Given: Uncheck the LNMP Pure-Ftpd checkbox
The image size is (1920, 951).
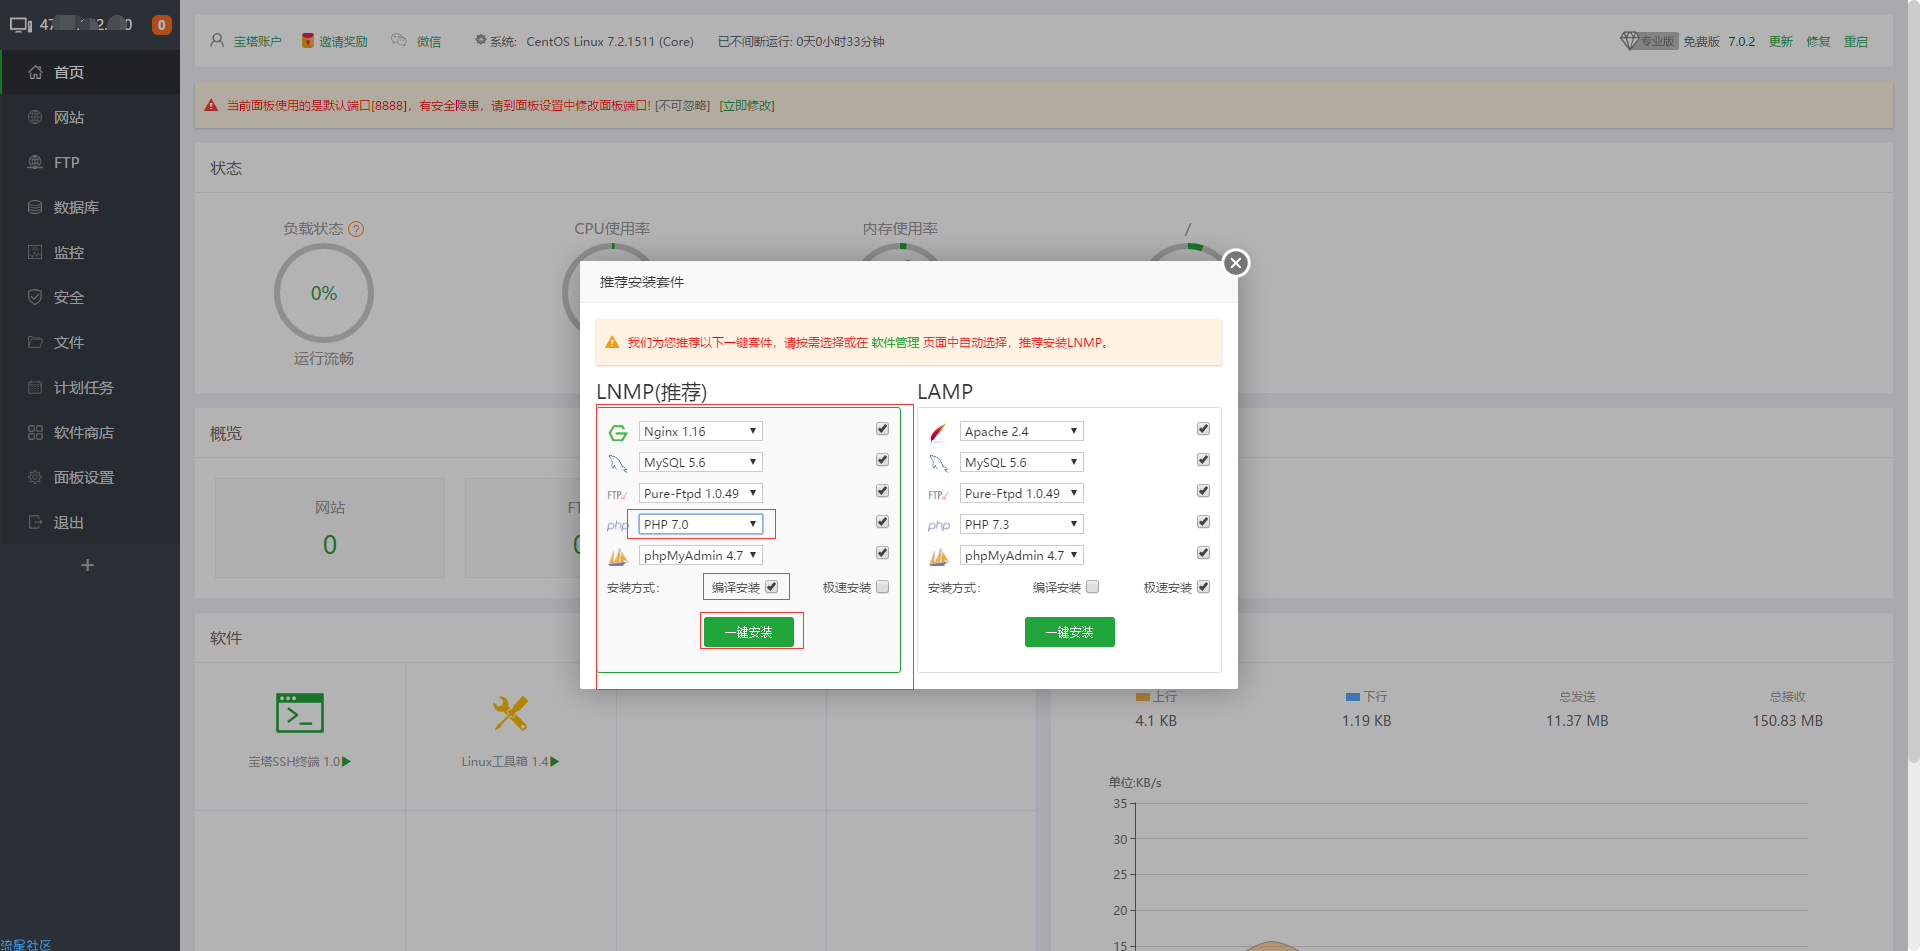Looking at the screenshot, I should point(882,491).
